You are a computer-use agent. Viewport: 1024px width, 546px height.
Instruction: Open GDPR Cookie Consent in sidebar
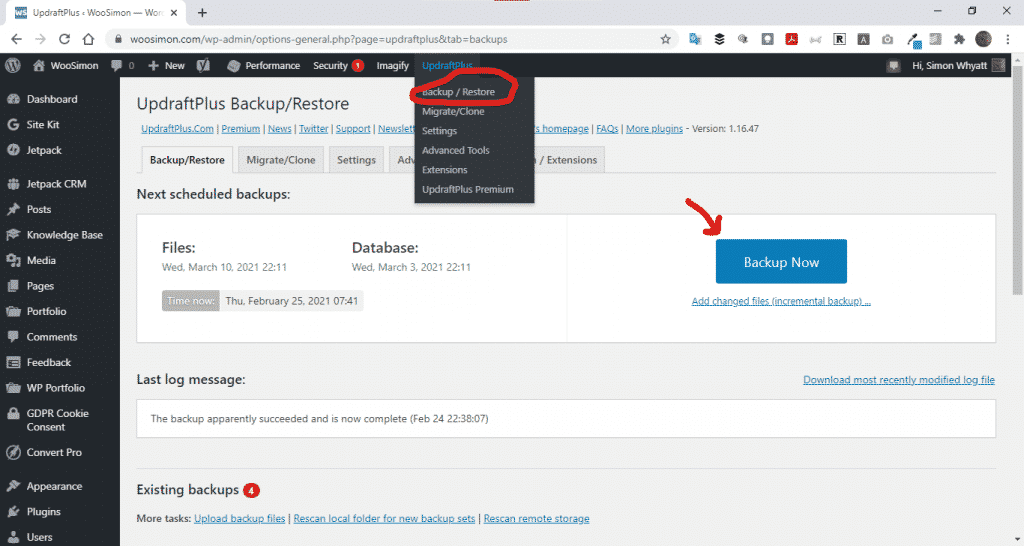click(x=57, y=420)
